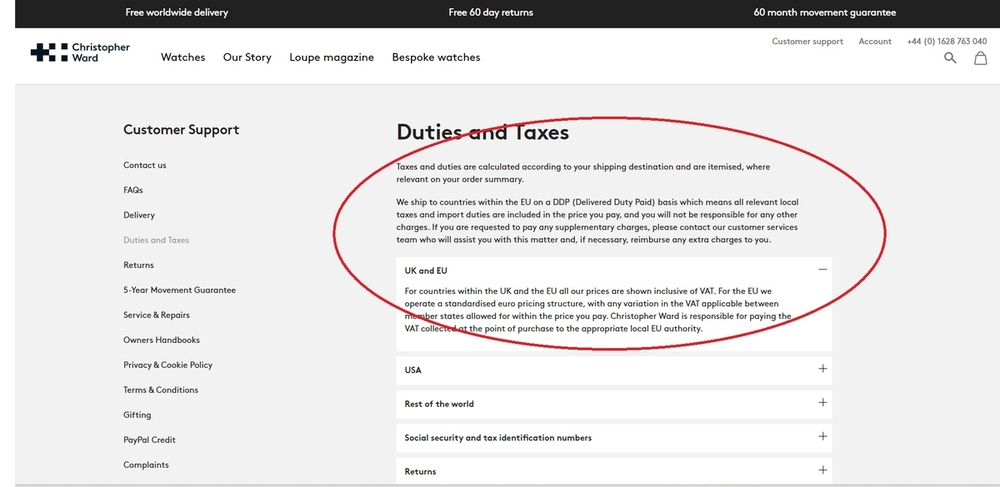The height and width of the screenshot is (487, 1000).
Task: Collapse the UK and EU section
Action: point(822,270)
